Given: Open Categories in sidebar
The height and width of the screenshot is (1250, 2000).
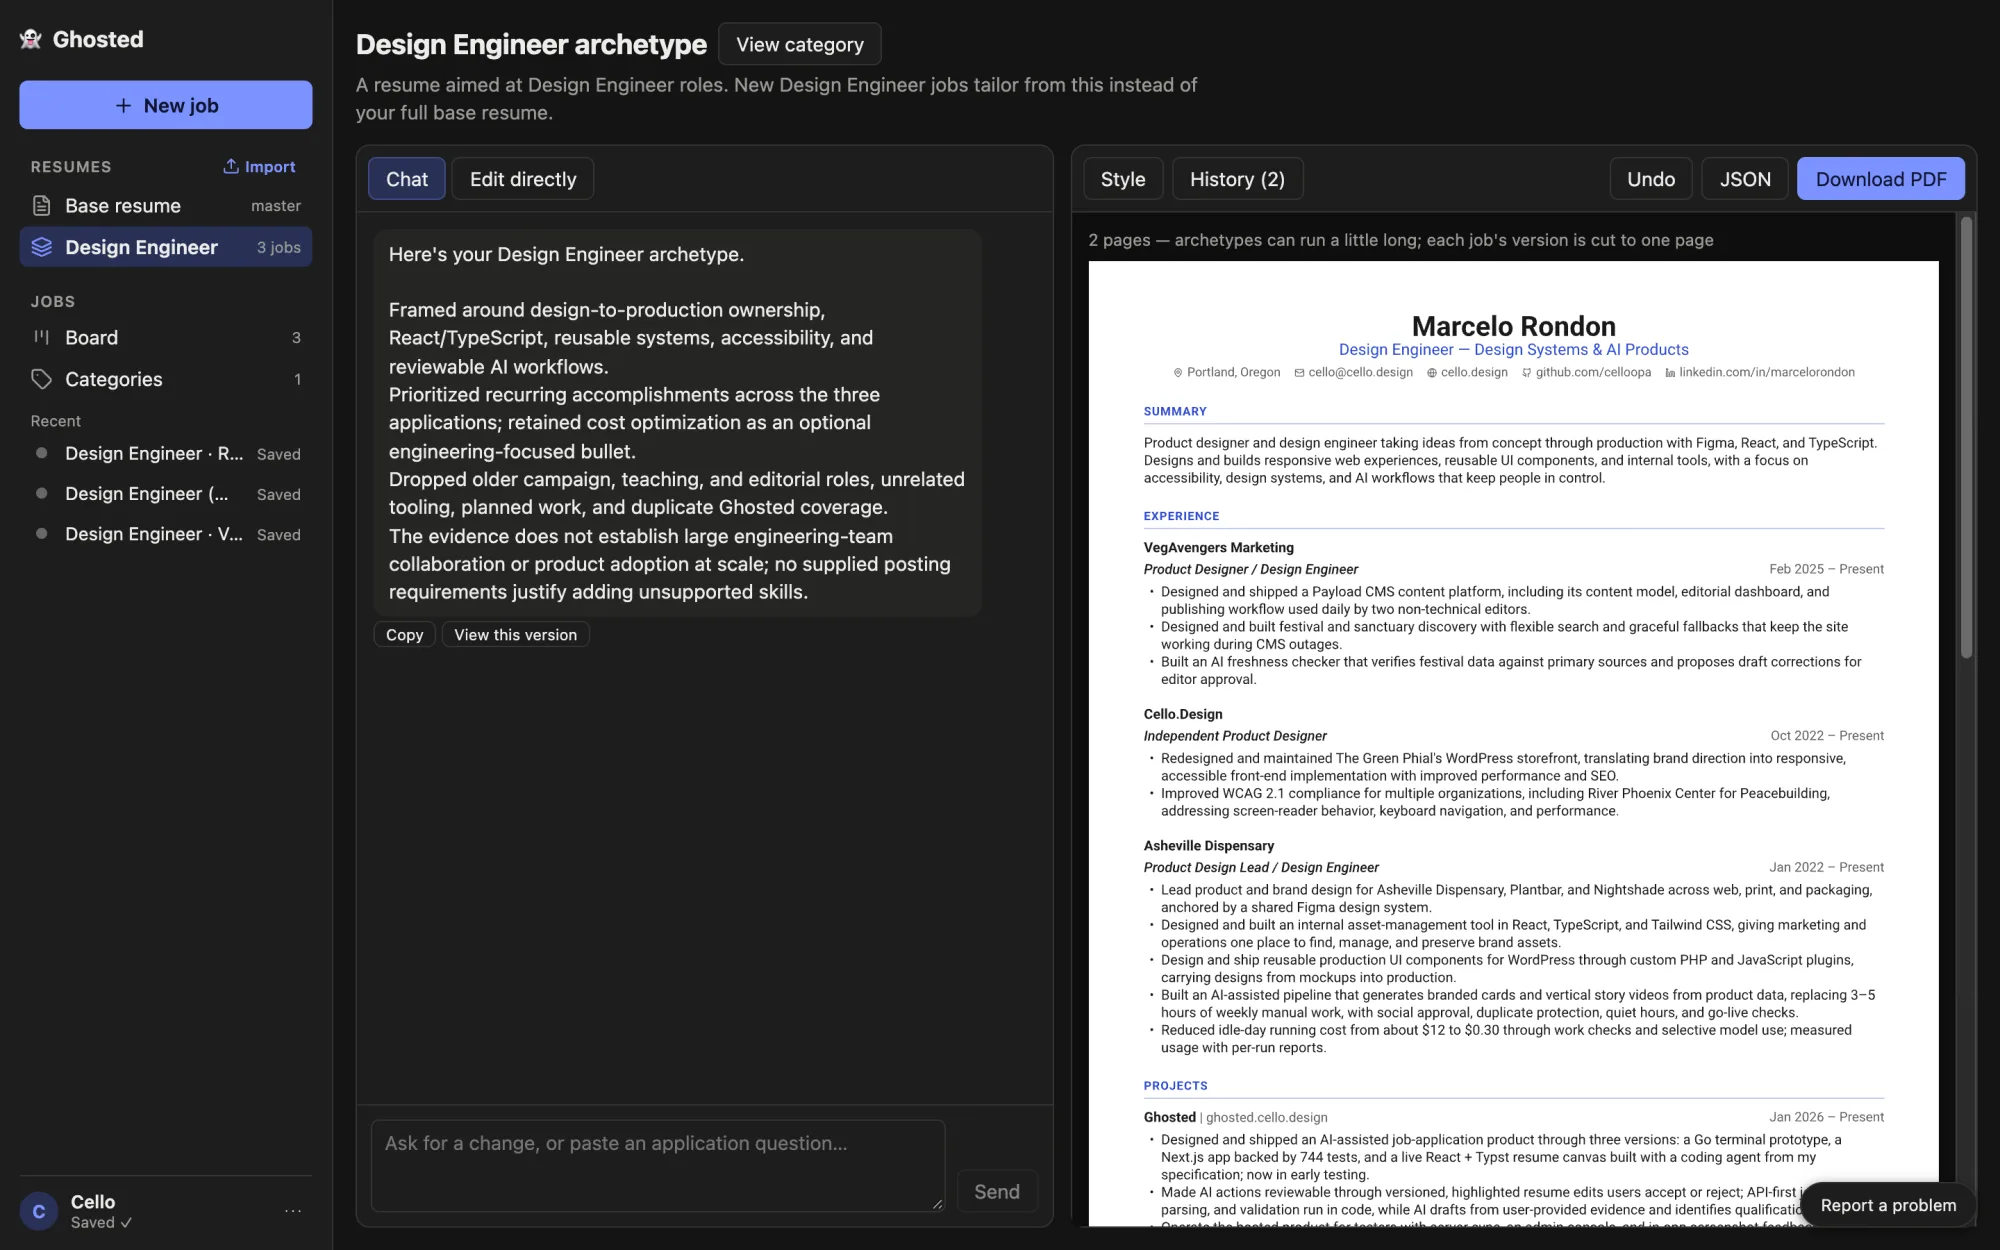Looking at the screenshot, I should 166,379.
